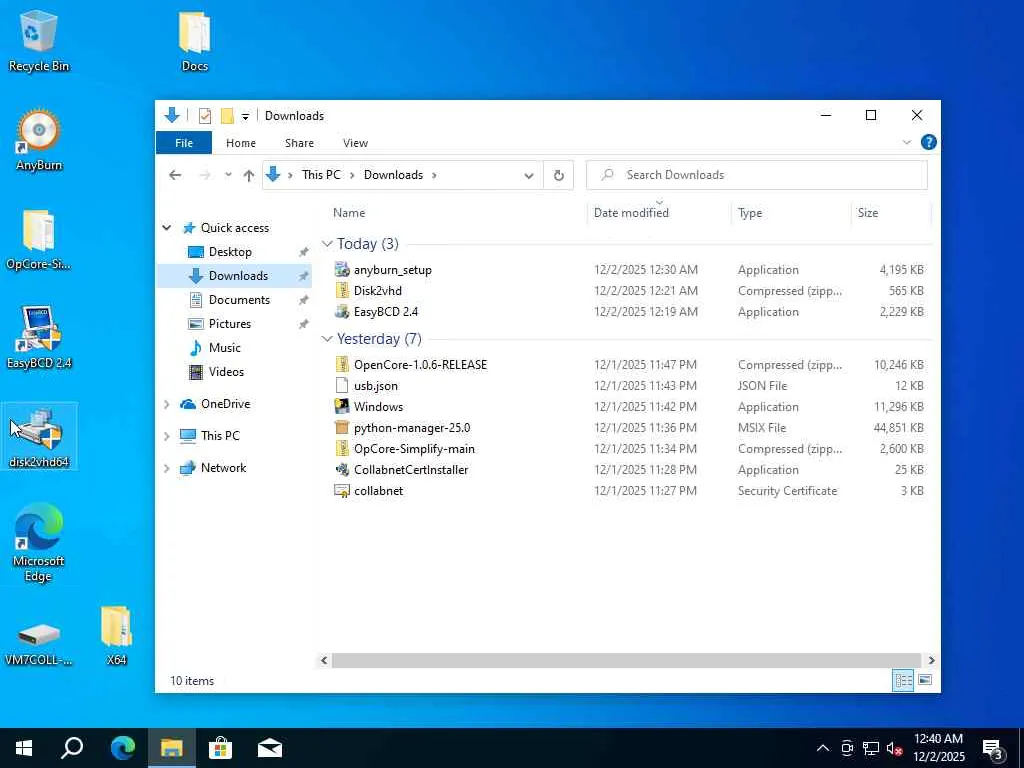Open the address bar history dropdown
The image size is (1024, 768).
tap(529, 175)
